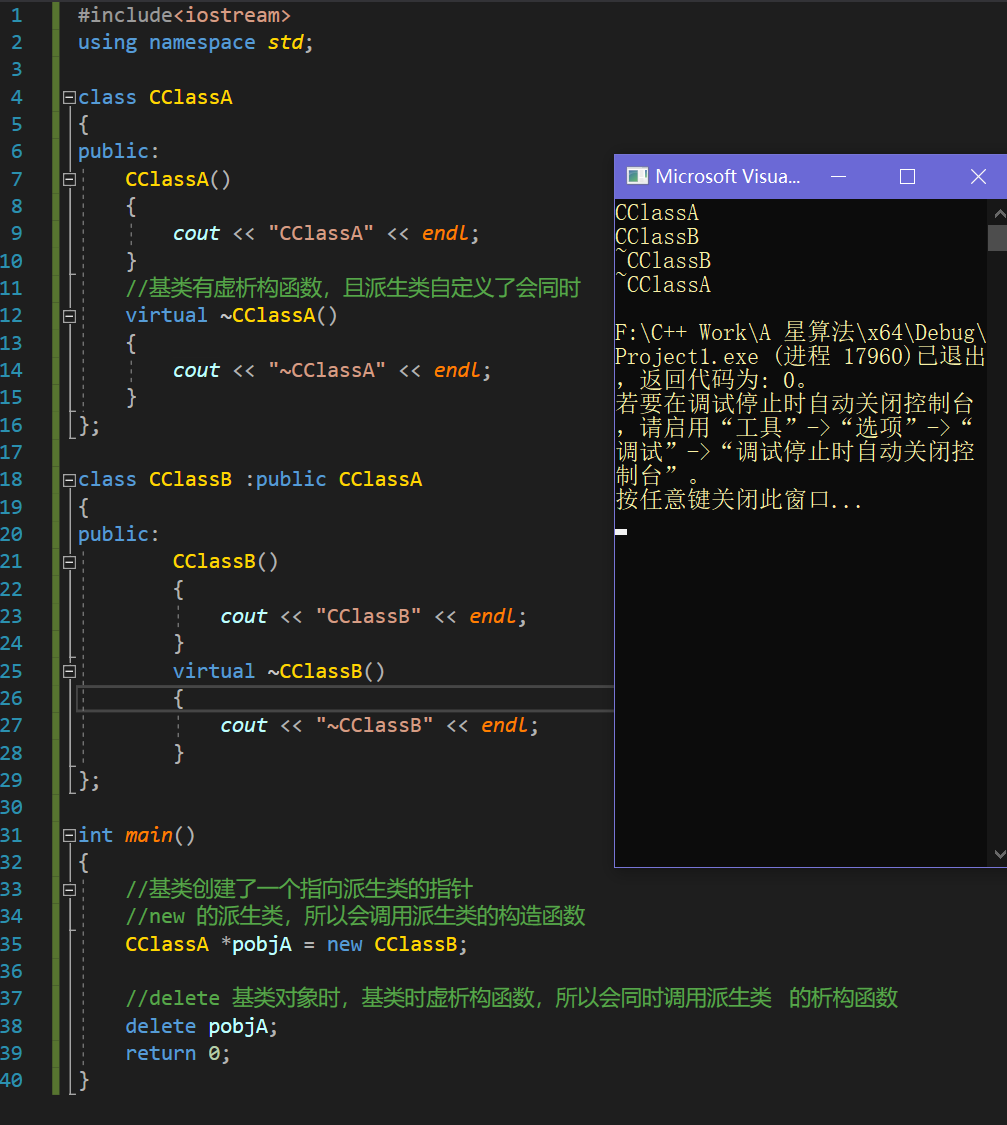Click '~CClassA' output line in console
Screen dimensions: 1007x1125
pyautogui.click(x=663, y=285)
